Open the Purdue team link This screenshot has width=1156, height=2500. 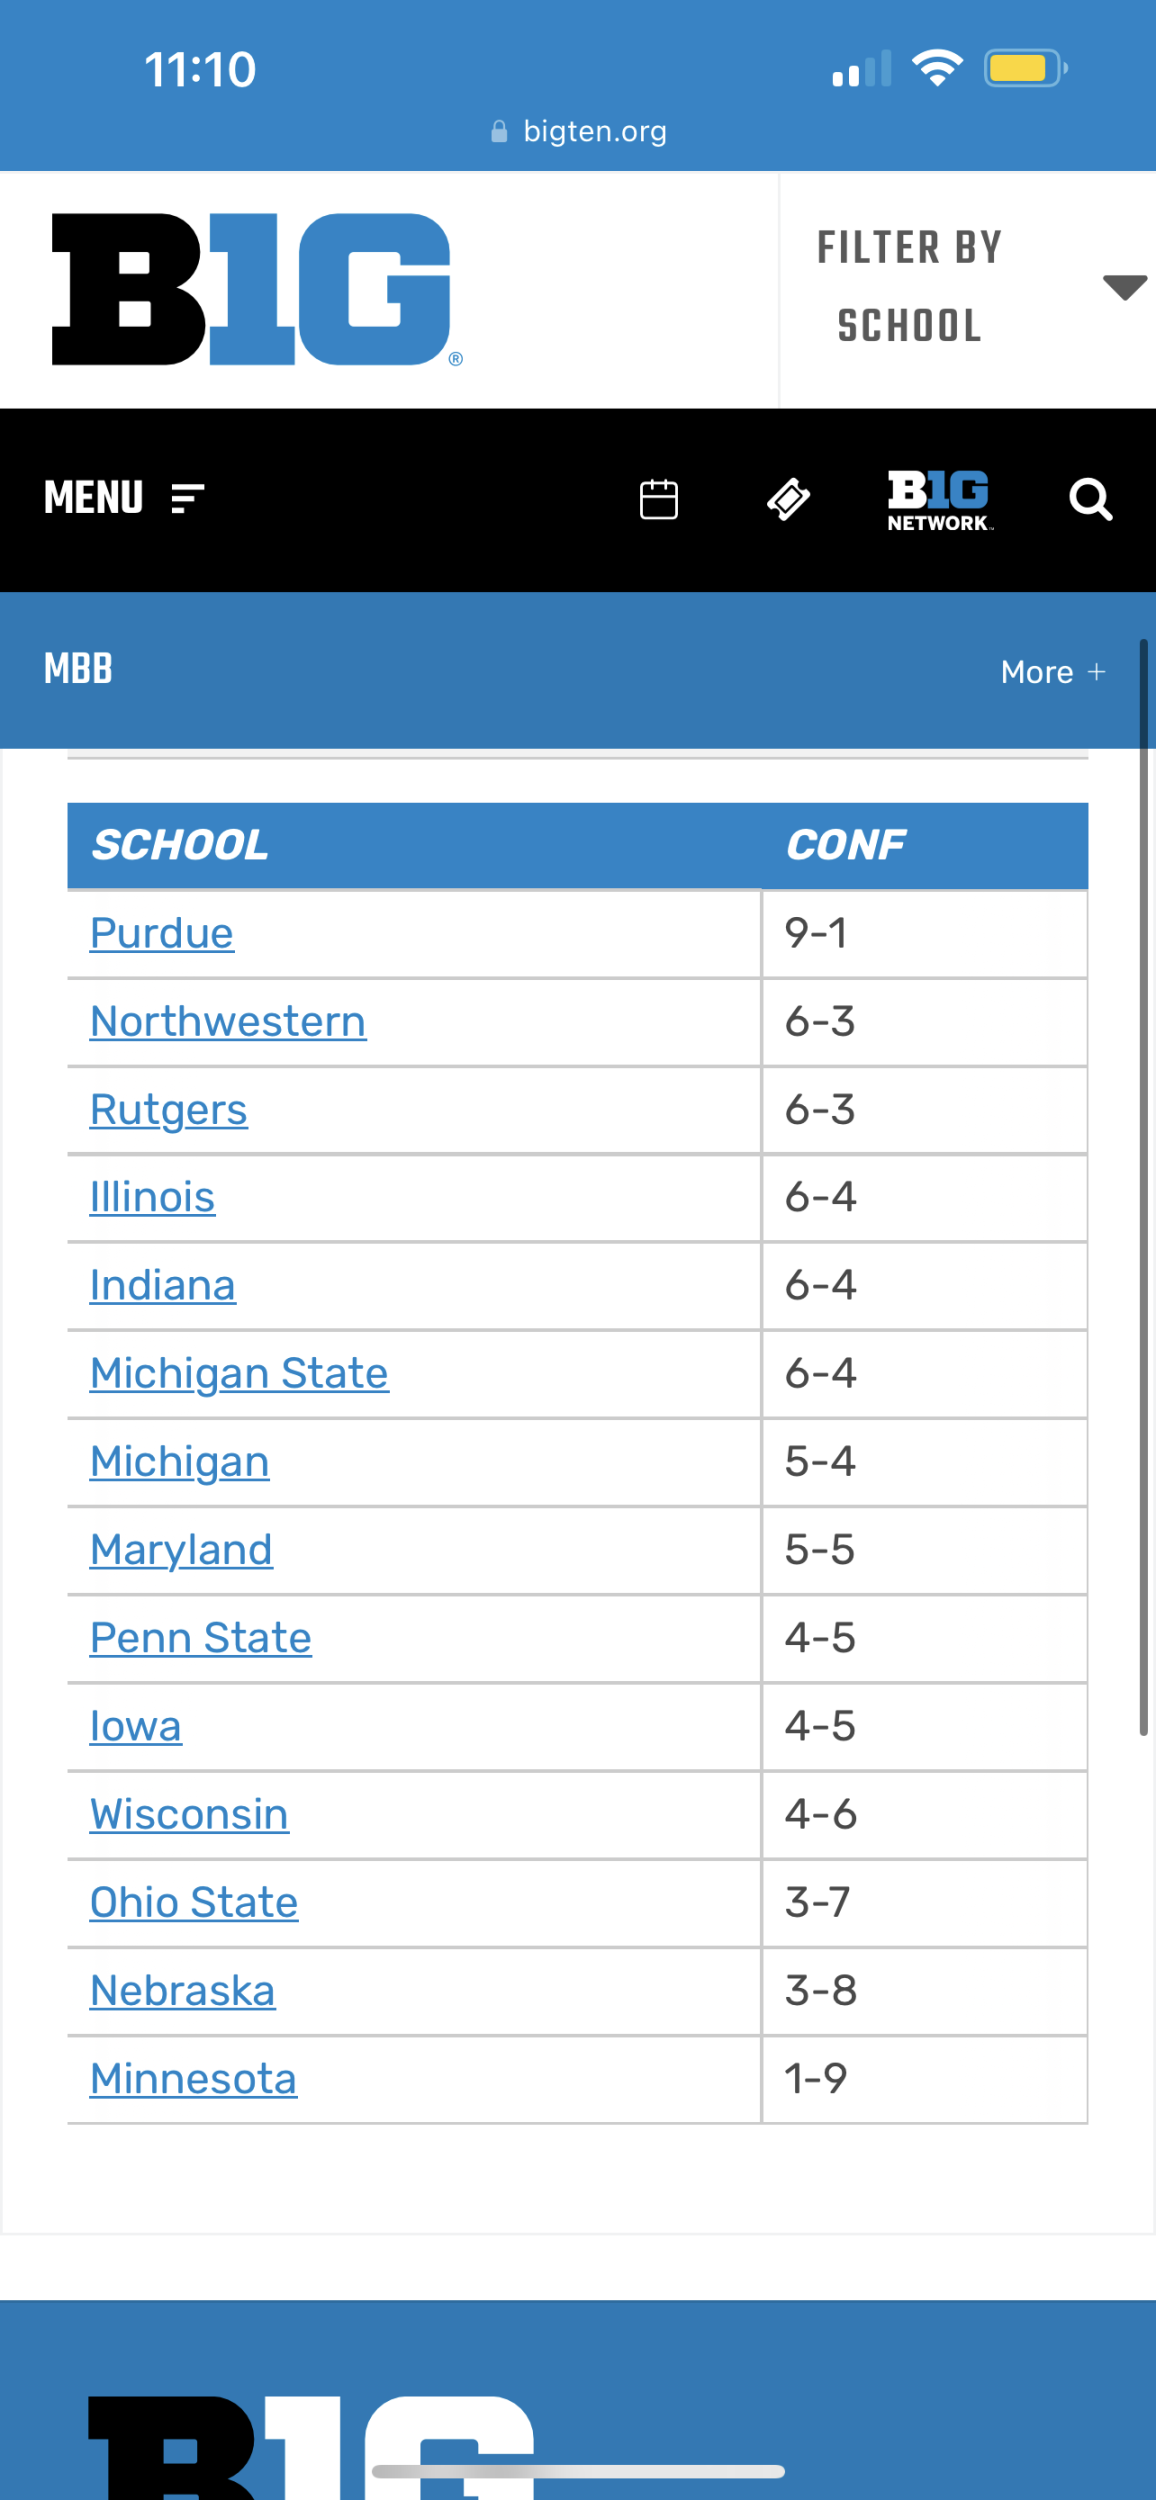pos(162,933)
